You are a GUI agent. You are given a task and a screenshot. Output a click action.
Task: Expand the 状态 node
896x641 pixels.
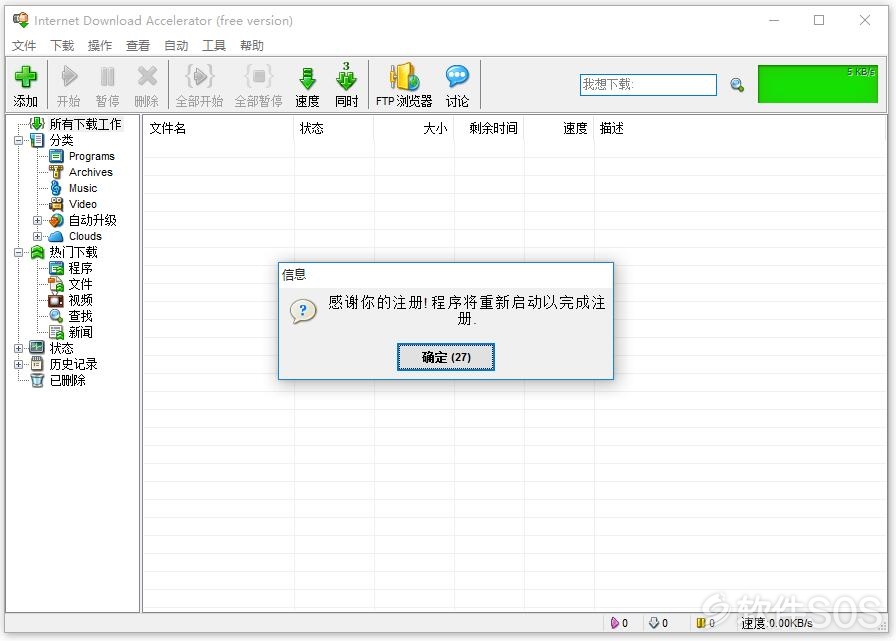click(x=19, y=348)
